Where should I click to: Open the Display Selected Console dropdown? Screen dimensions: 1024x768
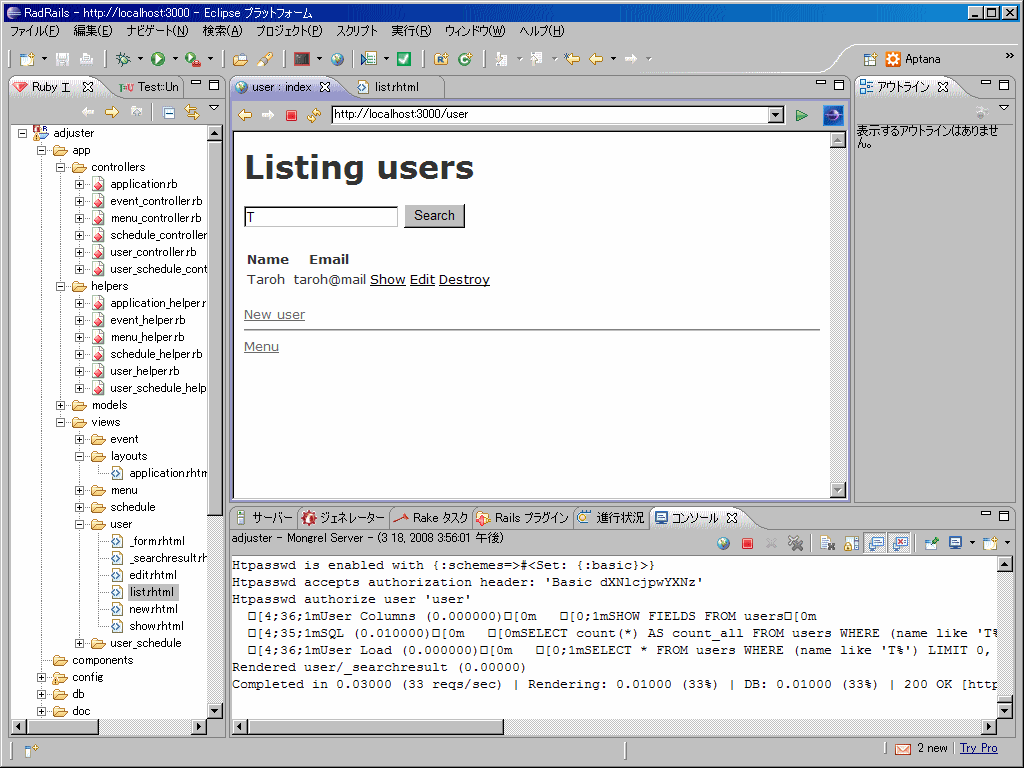tap(972, 543)
